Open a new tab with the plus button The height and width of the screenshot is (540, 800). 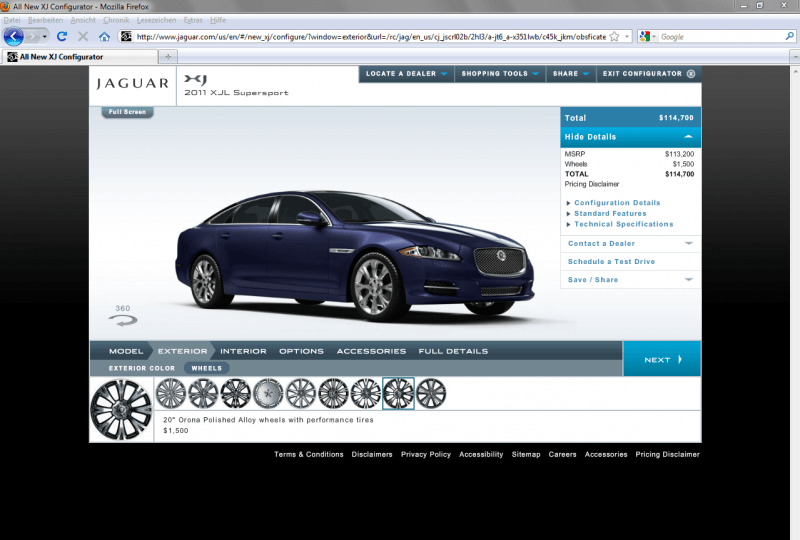(168, 57)
